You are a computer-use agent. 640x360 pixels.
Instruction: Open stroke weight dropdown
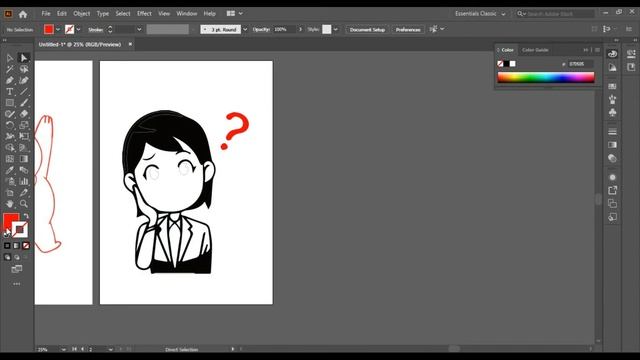pyautogui.click(x=139, y=29)
